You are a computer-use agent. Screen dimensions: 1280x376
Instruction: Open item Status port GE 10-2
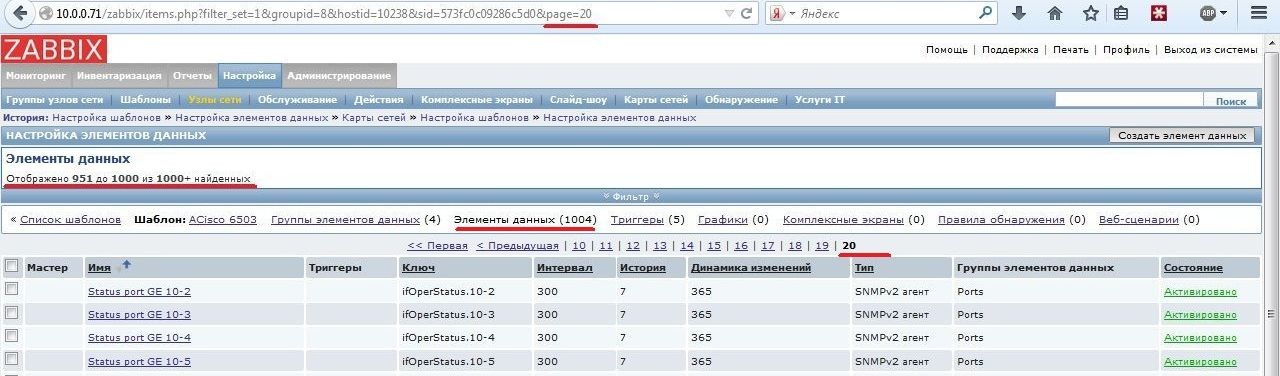(x=139, y=291)
